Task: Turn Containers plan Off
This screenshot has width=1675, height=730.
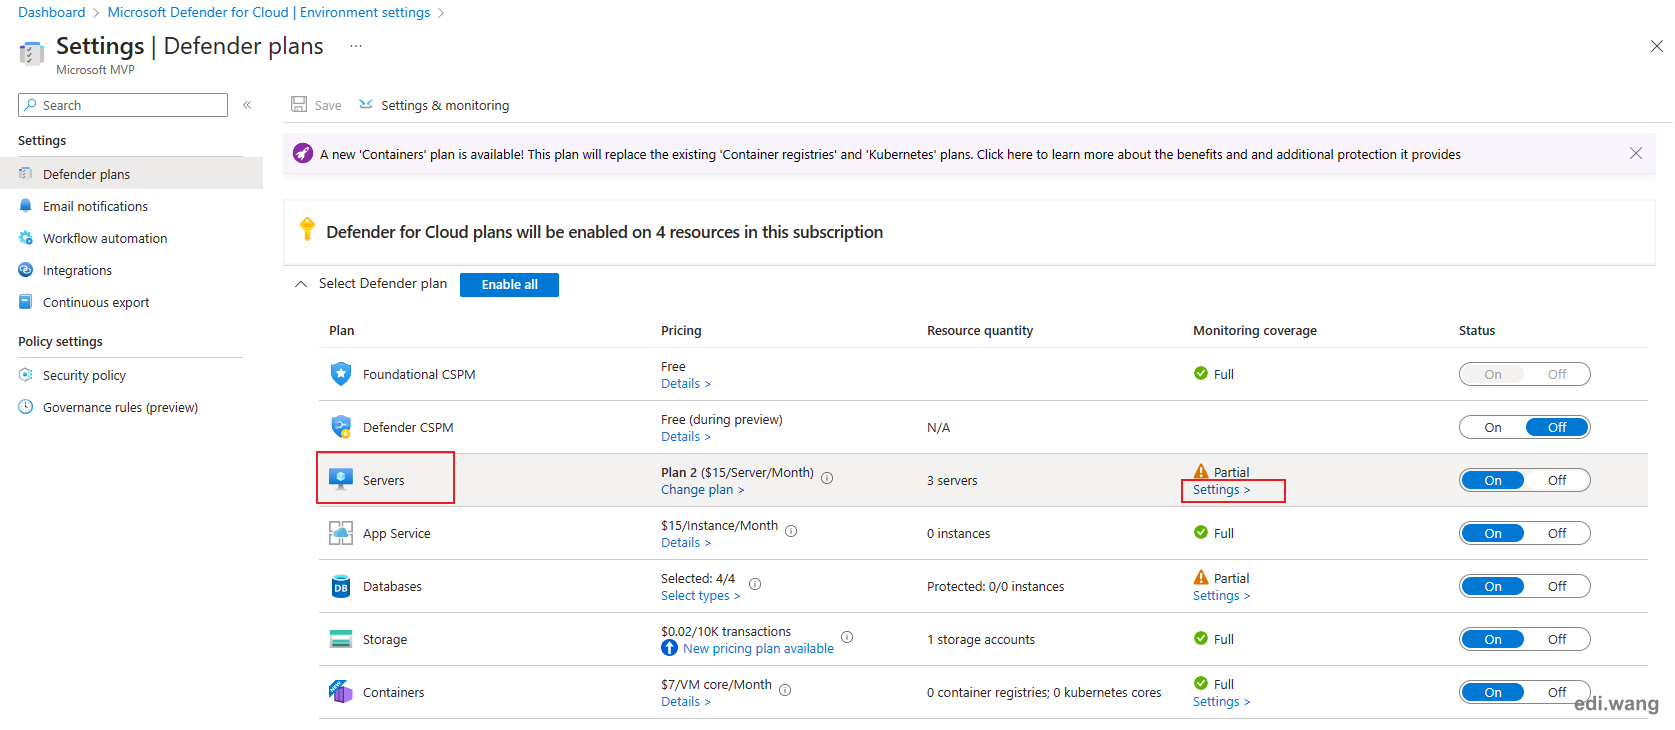Action: 1557,692
